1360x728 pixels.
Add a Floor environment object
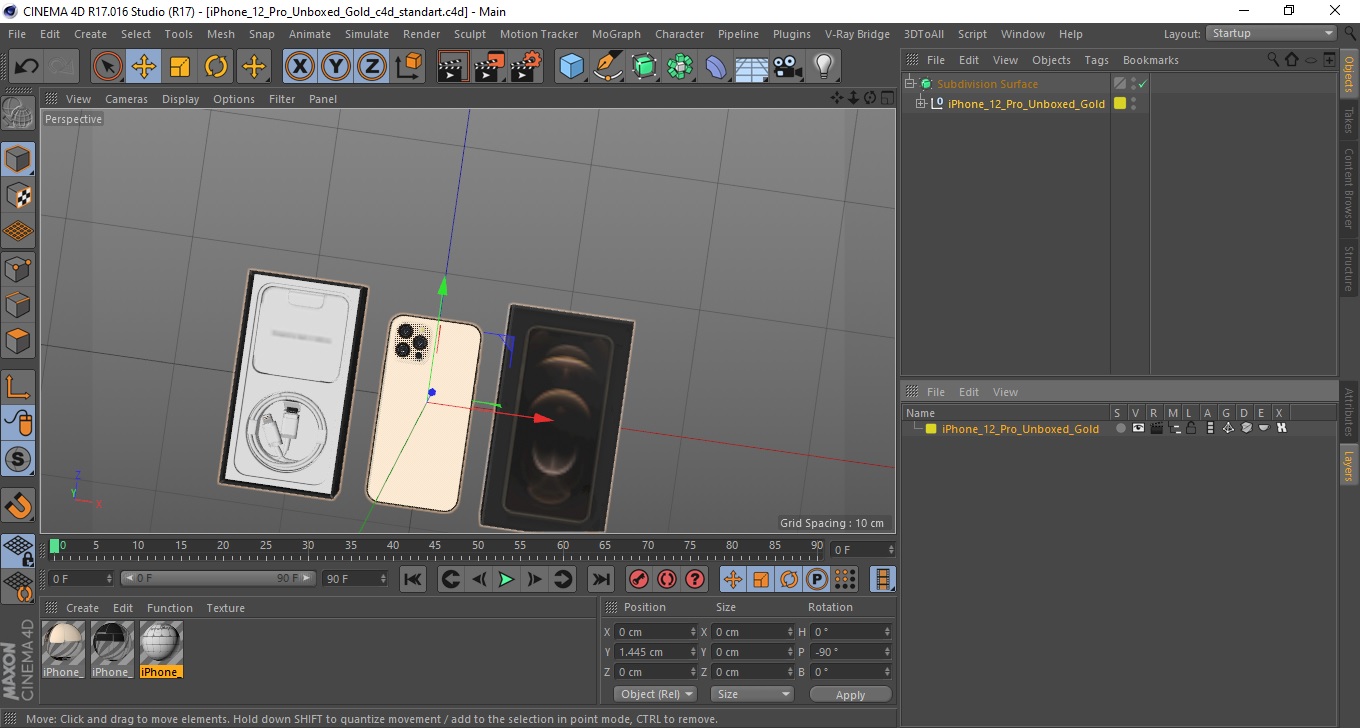pyautogui.click(x=751, y=67)
